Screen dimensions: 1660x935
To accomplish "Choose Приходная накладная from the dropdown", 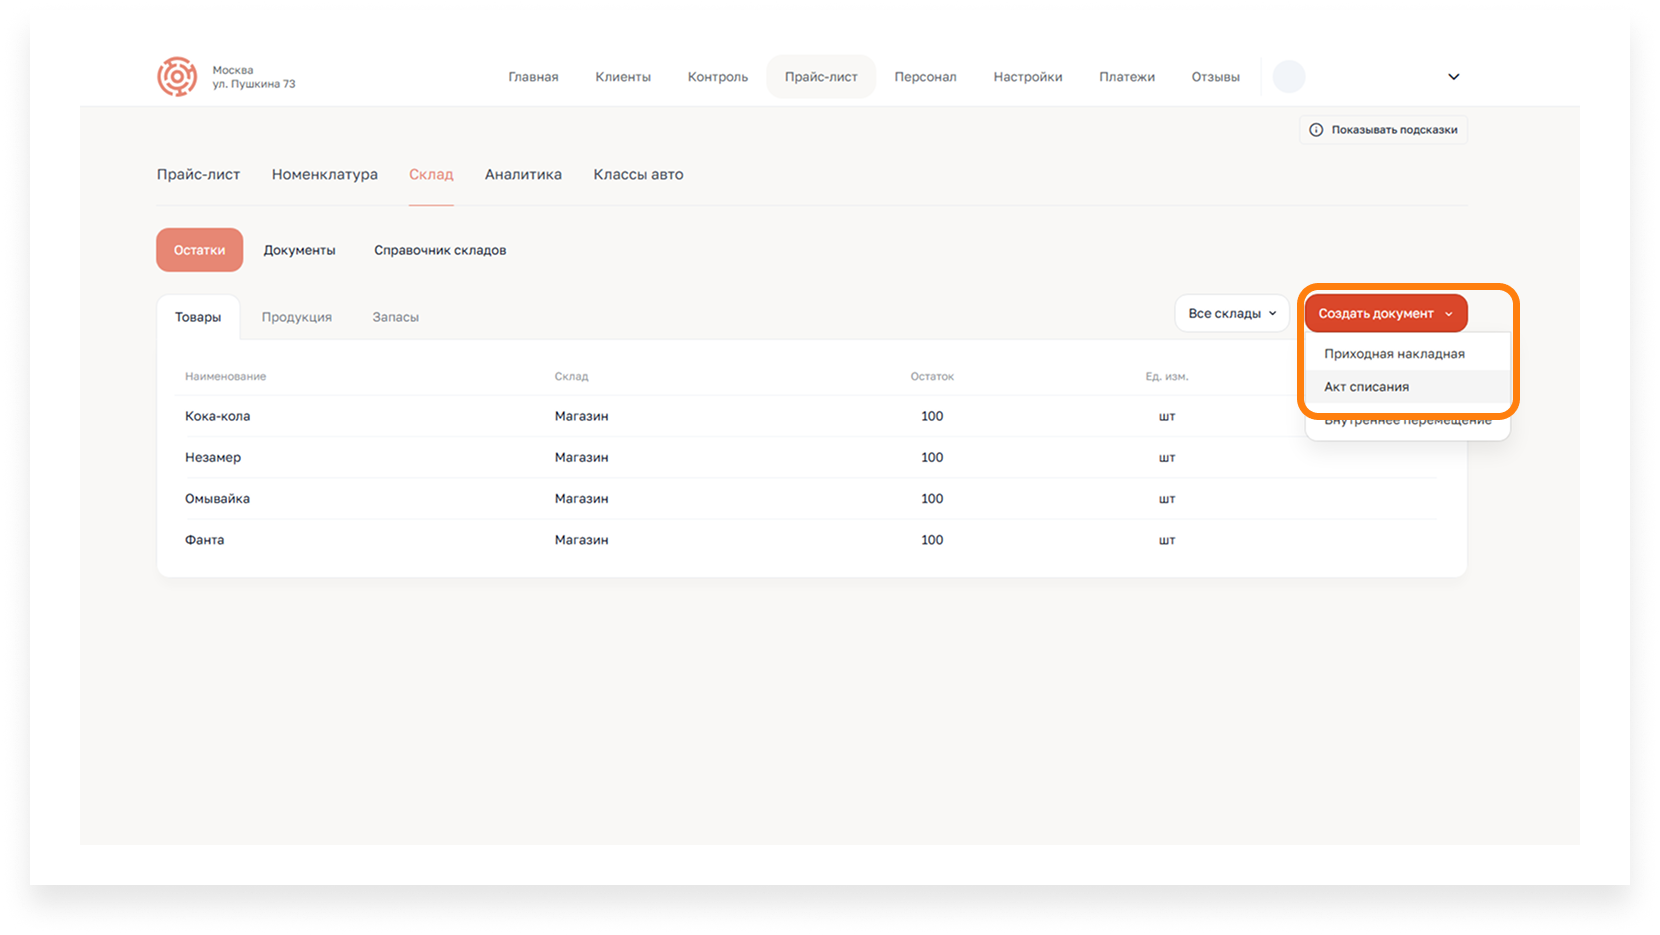I will pyautogui.click(x=1394, y=354).
